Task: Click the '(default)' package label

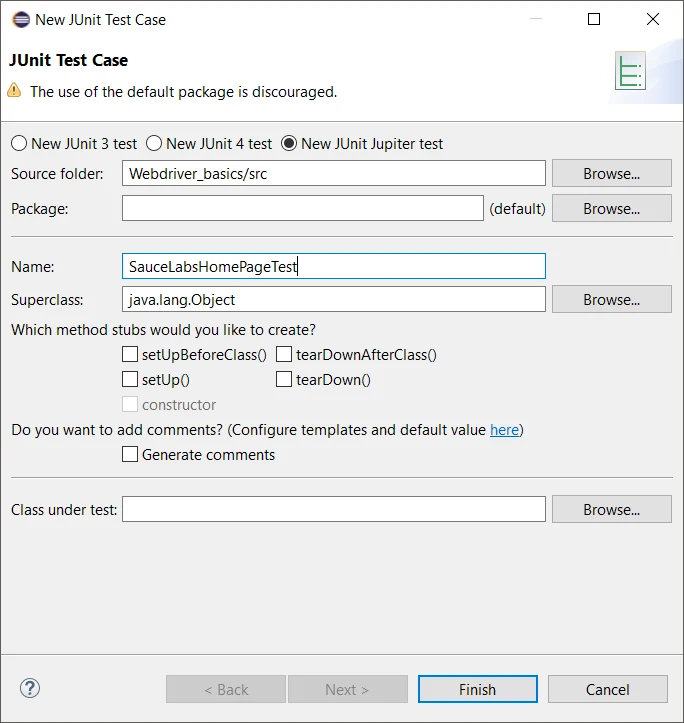Action: 517,209
